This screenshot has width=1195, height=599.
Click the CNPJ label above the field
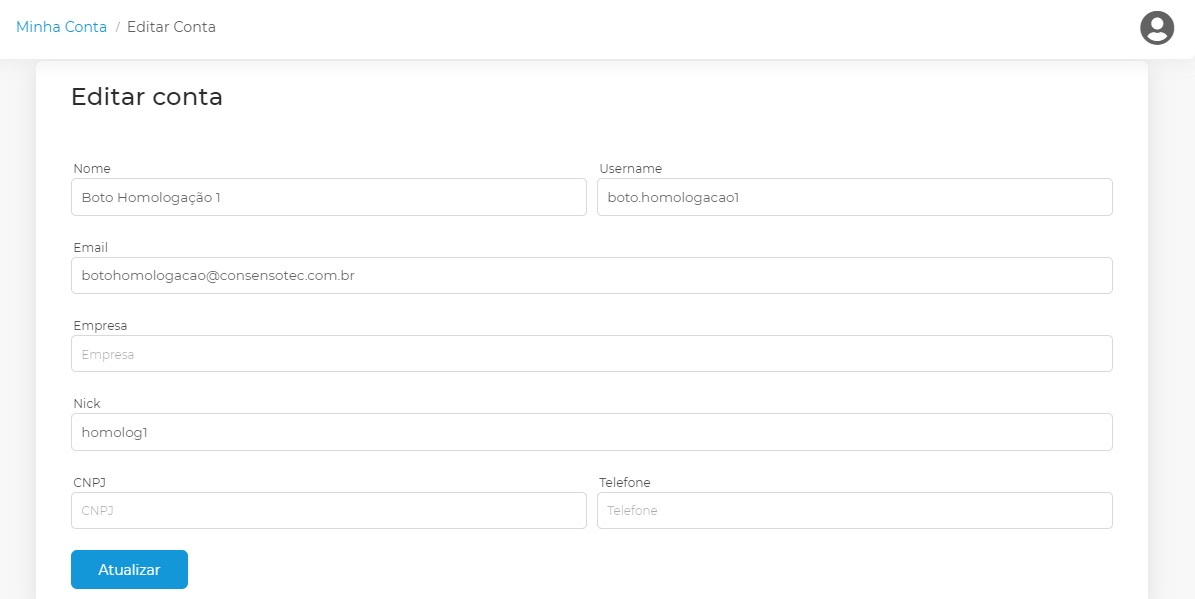[x=90, y=482]
